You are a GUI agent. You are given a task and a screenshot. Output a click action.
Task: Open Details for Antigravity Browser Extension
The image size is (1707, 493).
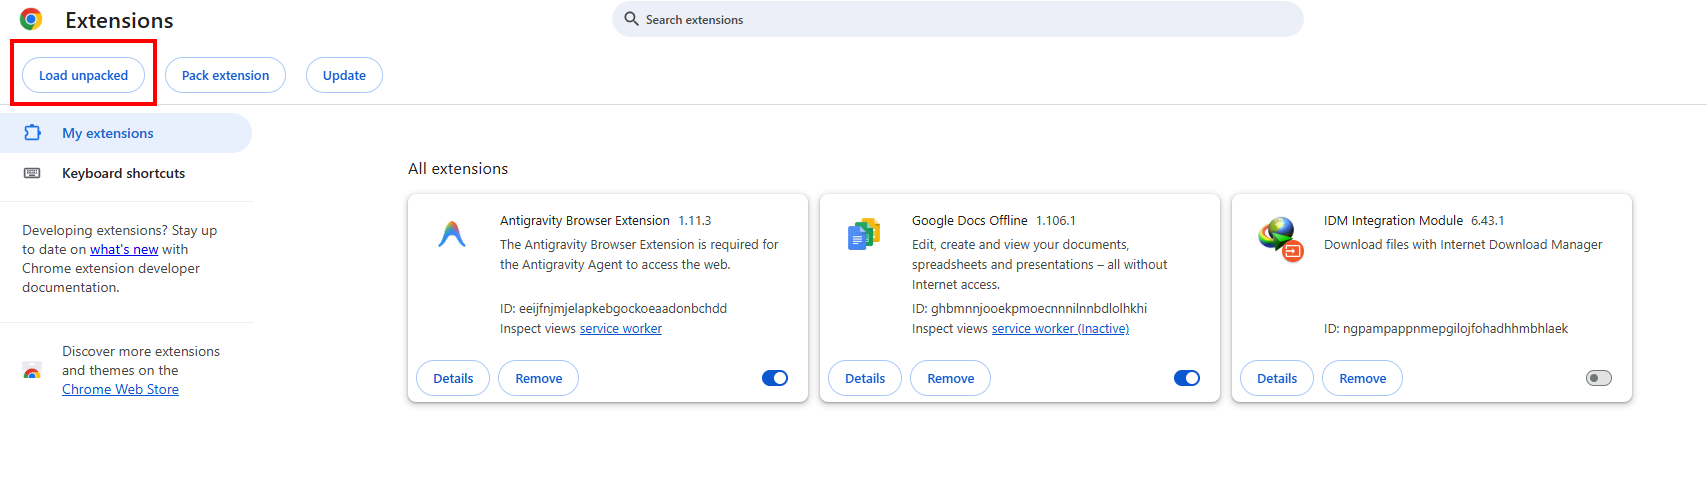(x=453, y=378)
